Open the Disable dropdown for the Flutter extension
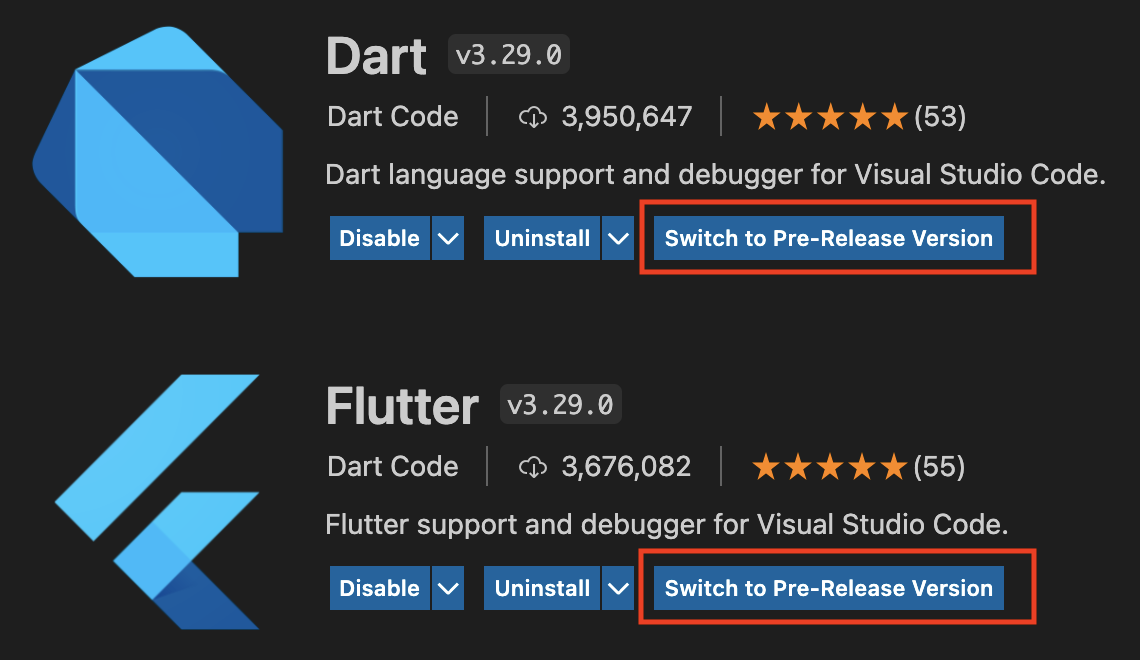 [x=450, y=588]
